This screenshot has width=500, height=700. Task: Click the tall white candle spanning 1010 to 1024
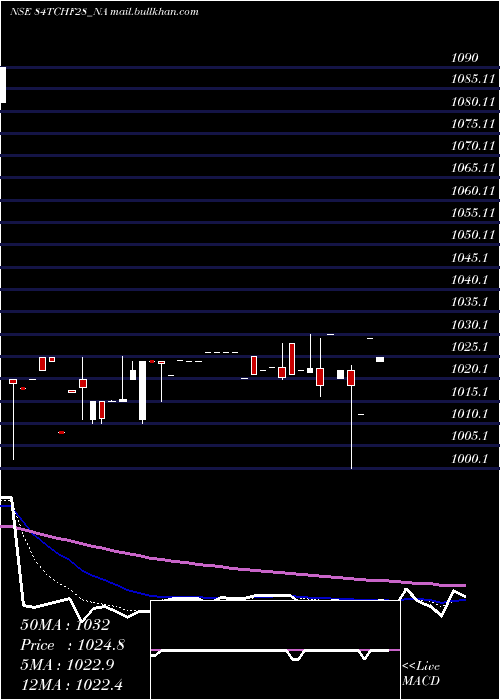142,391
